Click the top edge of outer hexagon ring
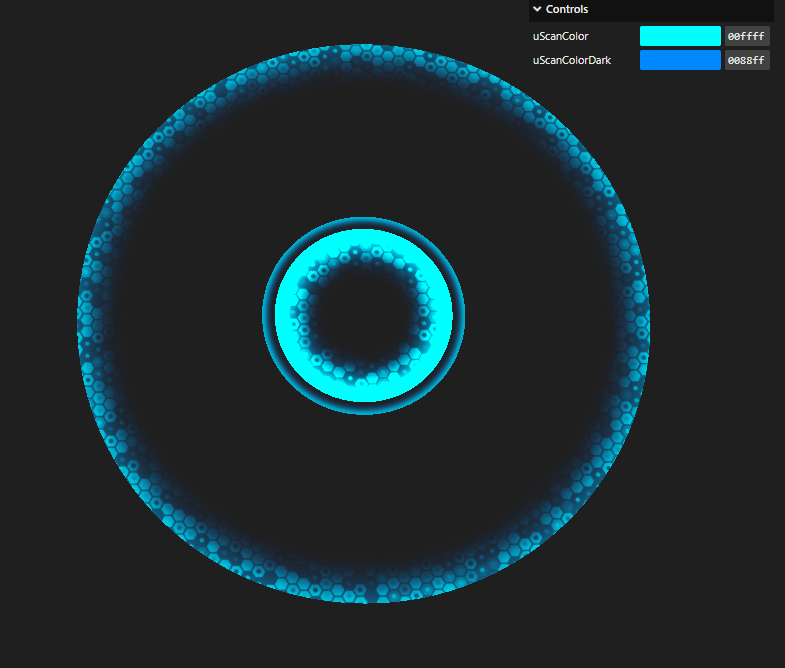The width and height of the screenshot is (785, 668). [x=364, y=53]
